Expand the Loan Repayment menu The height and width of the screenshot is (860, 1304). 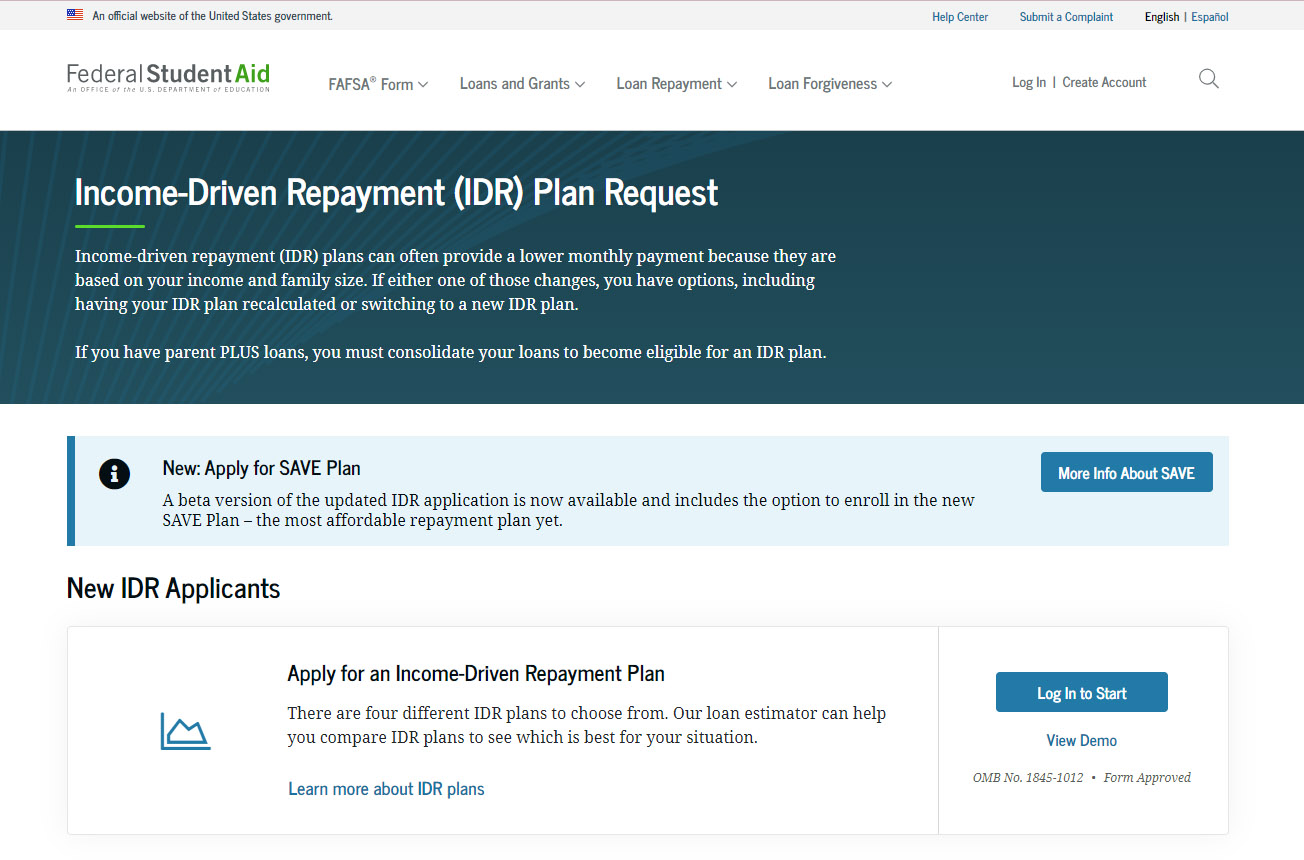pyautogui.click(x=676, y=84)
